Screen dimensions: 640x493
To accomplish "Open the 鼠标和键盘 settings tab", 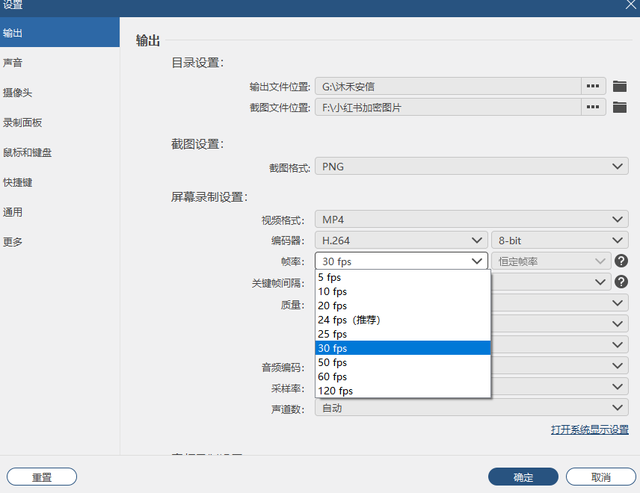I will pos(60,152).
